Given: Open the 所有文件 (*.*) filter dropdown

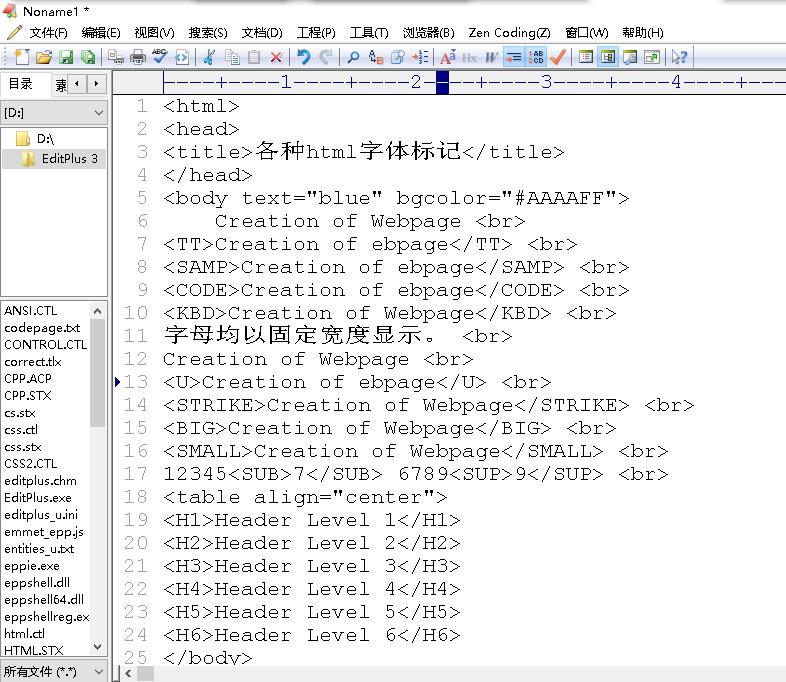Looking at the screenshot, I should click(x=54, y=671).
